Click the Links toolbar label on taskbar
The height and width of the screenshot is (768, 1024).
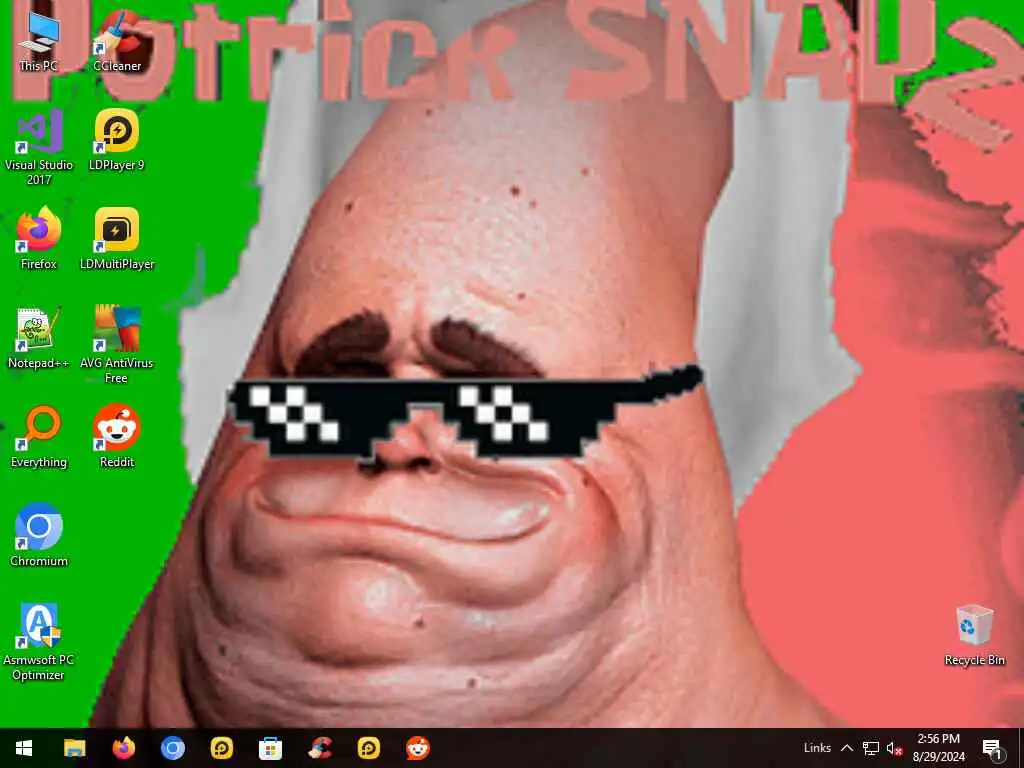click(817, 748)
